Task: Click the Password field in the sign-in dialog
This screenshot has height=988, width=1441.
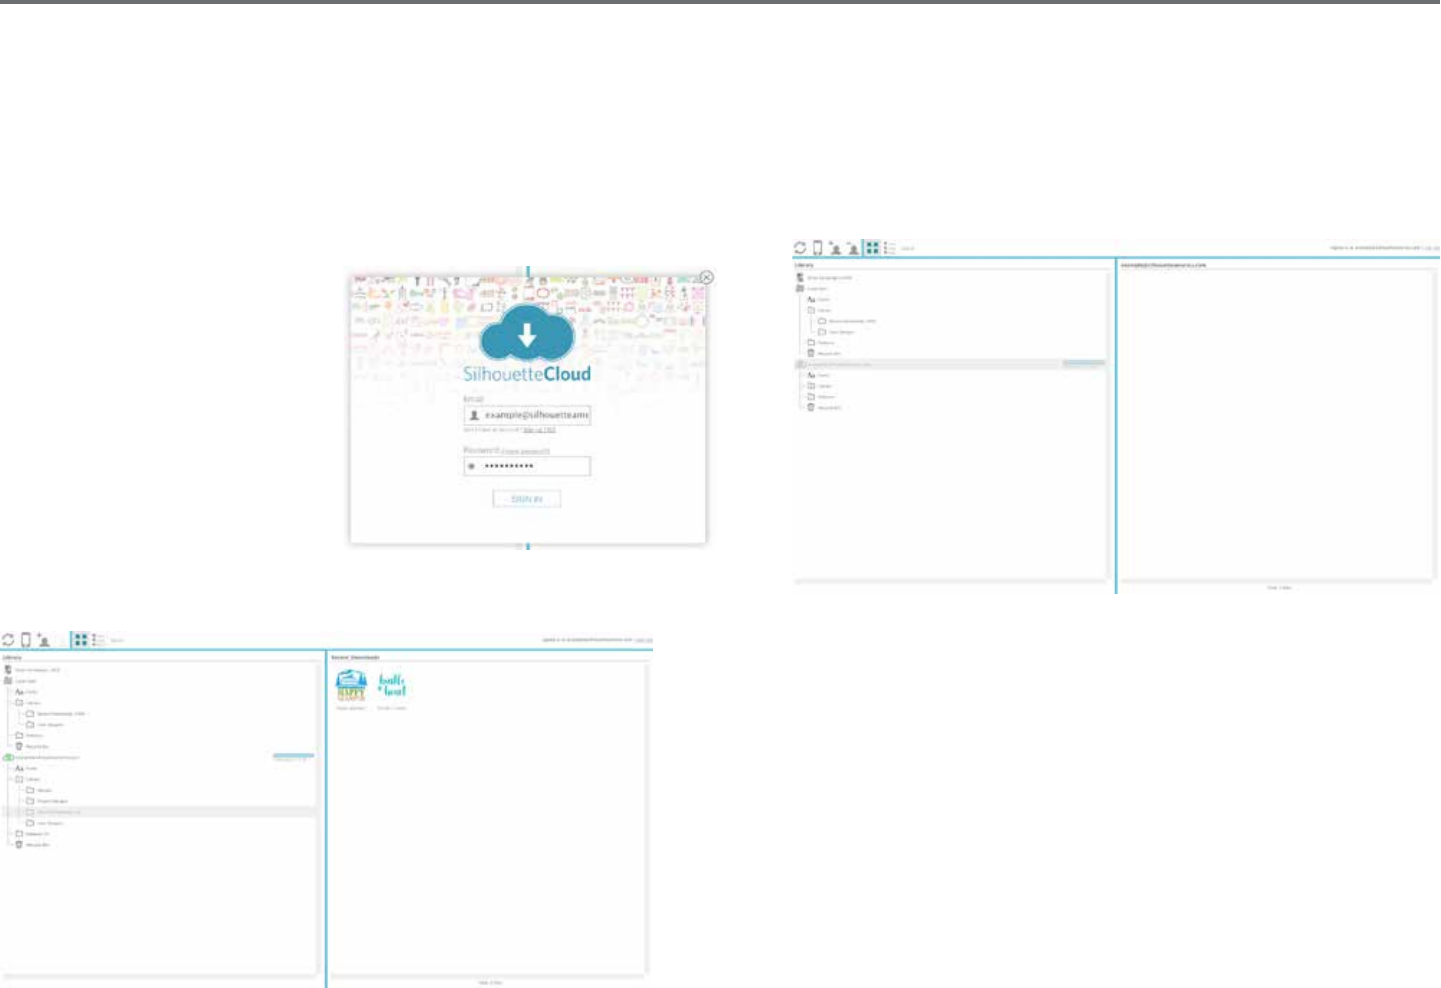Action: coord(527,466)
